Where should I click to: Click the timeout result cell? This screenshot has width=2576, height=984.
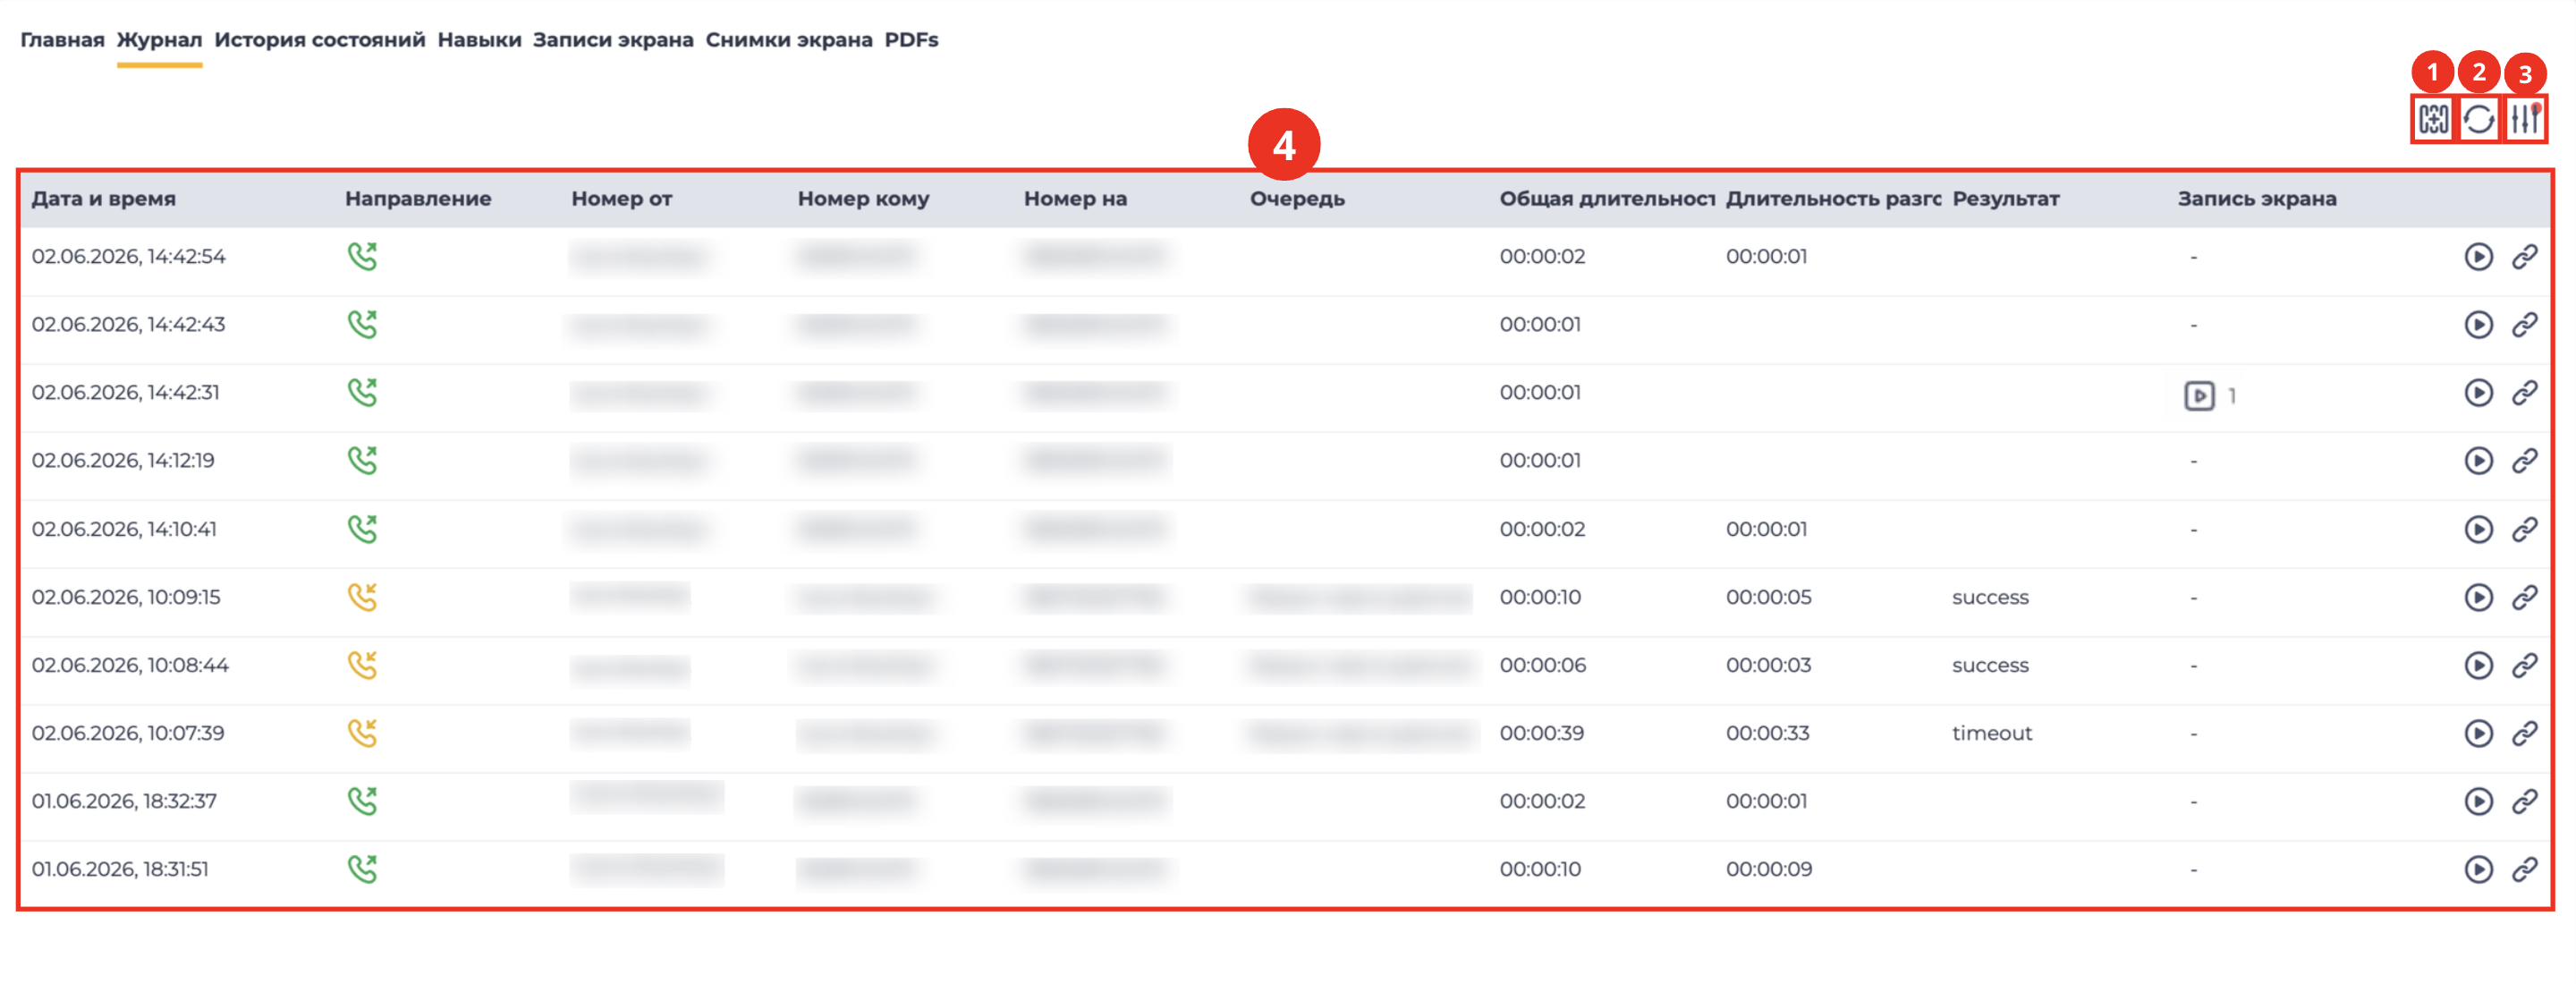click(x=1992, y=733)
